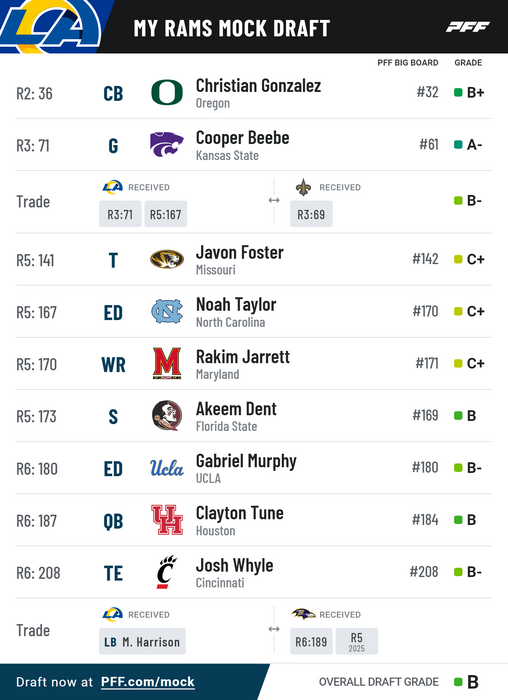Click the Maryland M logo
The height and width of the screenshot is (700, 508).
tap(167, 363)
